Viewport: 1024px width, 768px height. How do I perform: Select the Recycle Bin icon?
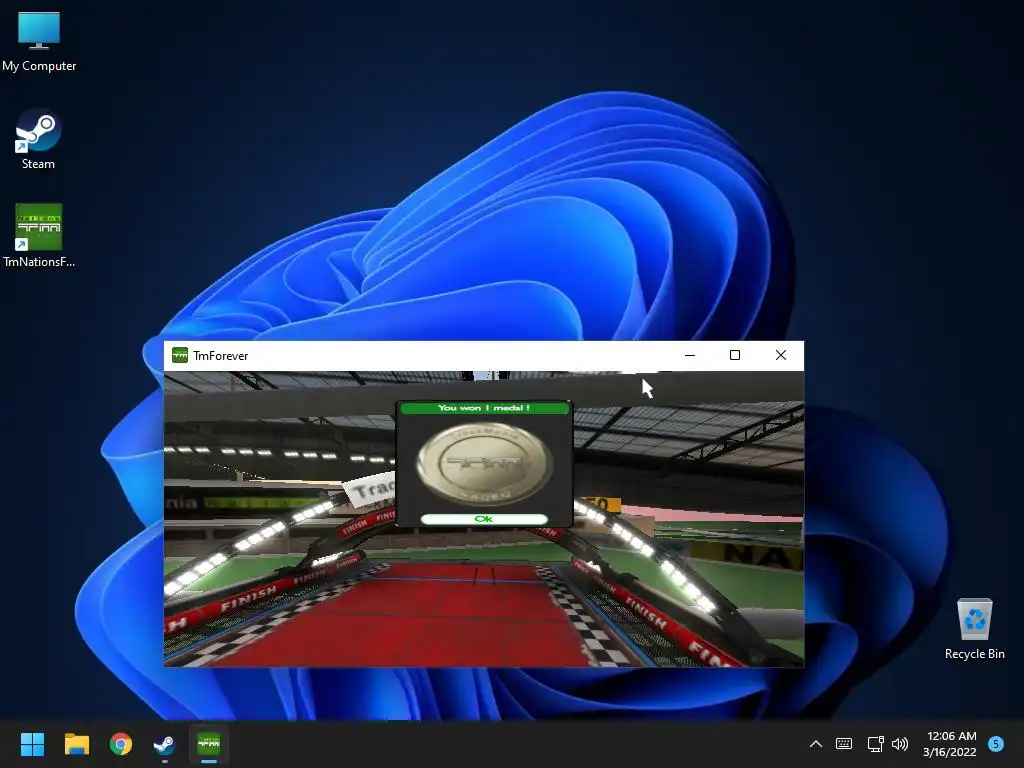[974, 630]
